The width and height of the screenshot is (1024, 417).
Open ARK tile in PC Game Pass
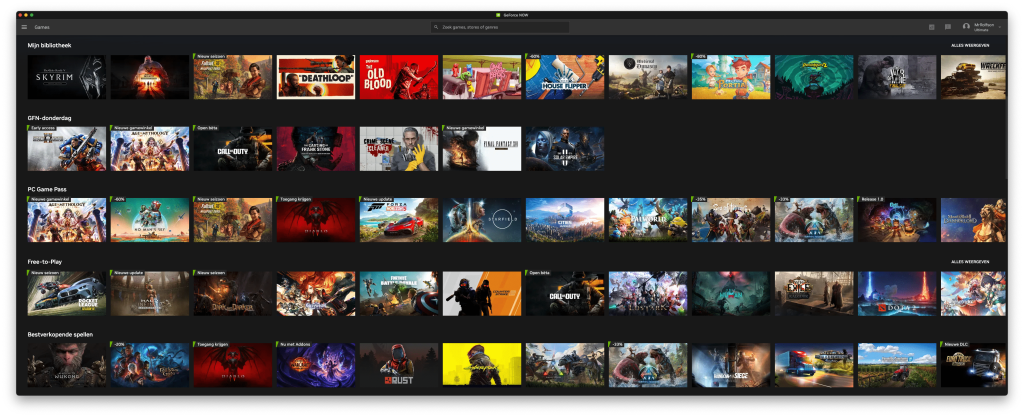(x=814, y=221)
